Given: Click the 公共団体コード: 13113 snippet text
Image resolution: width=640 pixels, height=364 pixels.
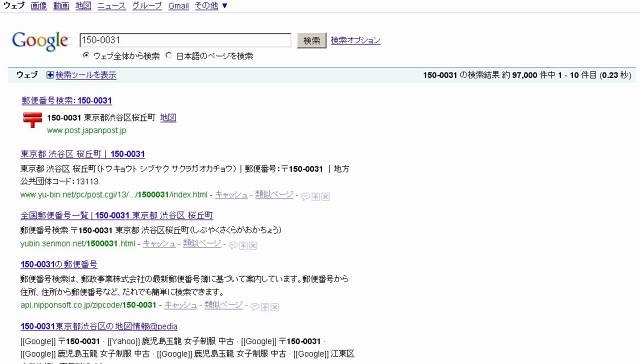Looking at the screenshot, I should [x=60, y=181].
